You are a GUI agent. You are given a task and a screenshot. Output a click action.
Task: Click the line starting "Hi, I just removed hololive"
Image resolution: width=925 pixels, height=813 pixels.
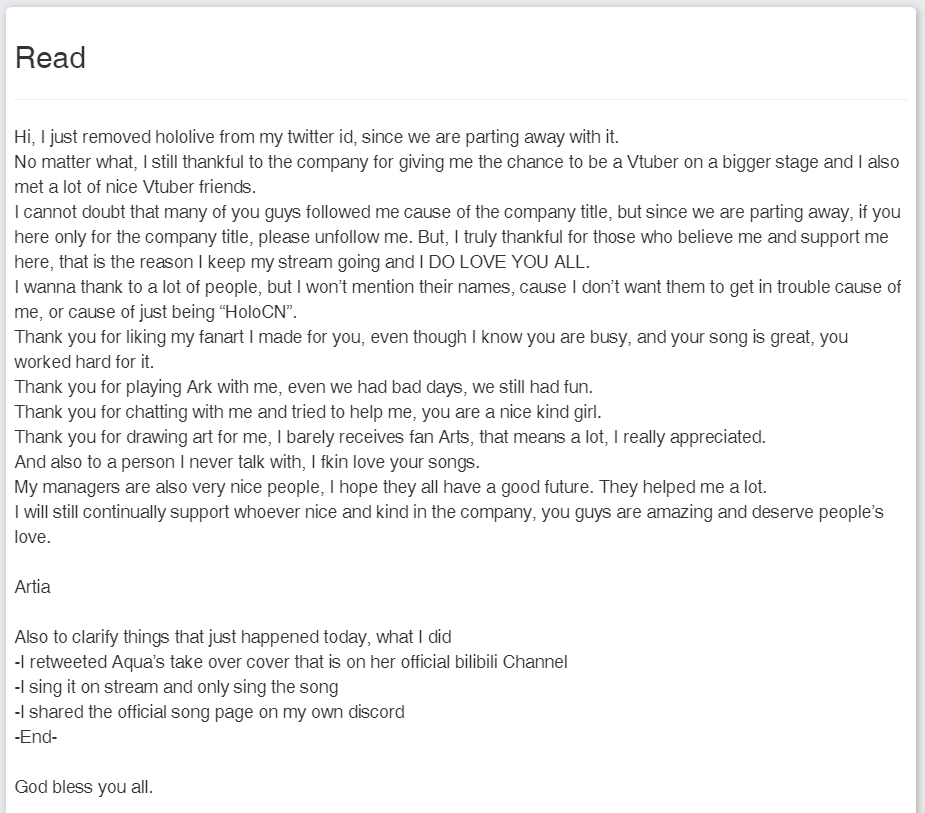pyautogui.click(x=317, y=137)
